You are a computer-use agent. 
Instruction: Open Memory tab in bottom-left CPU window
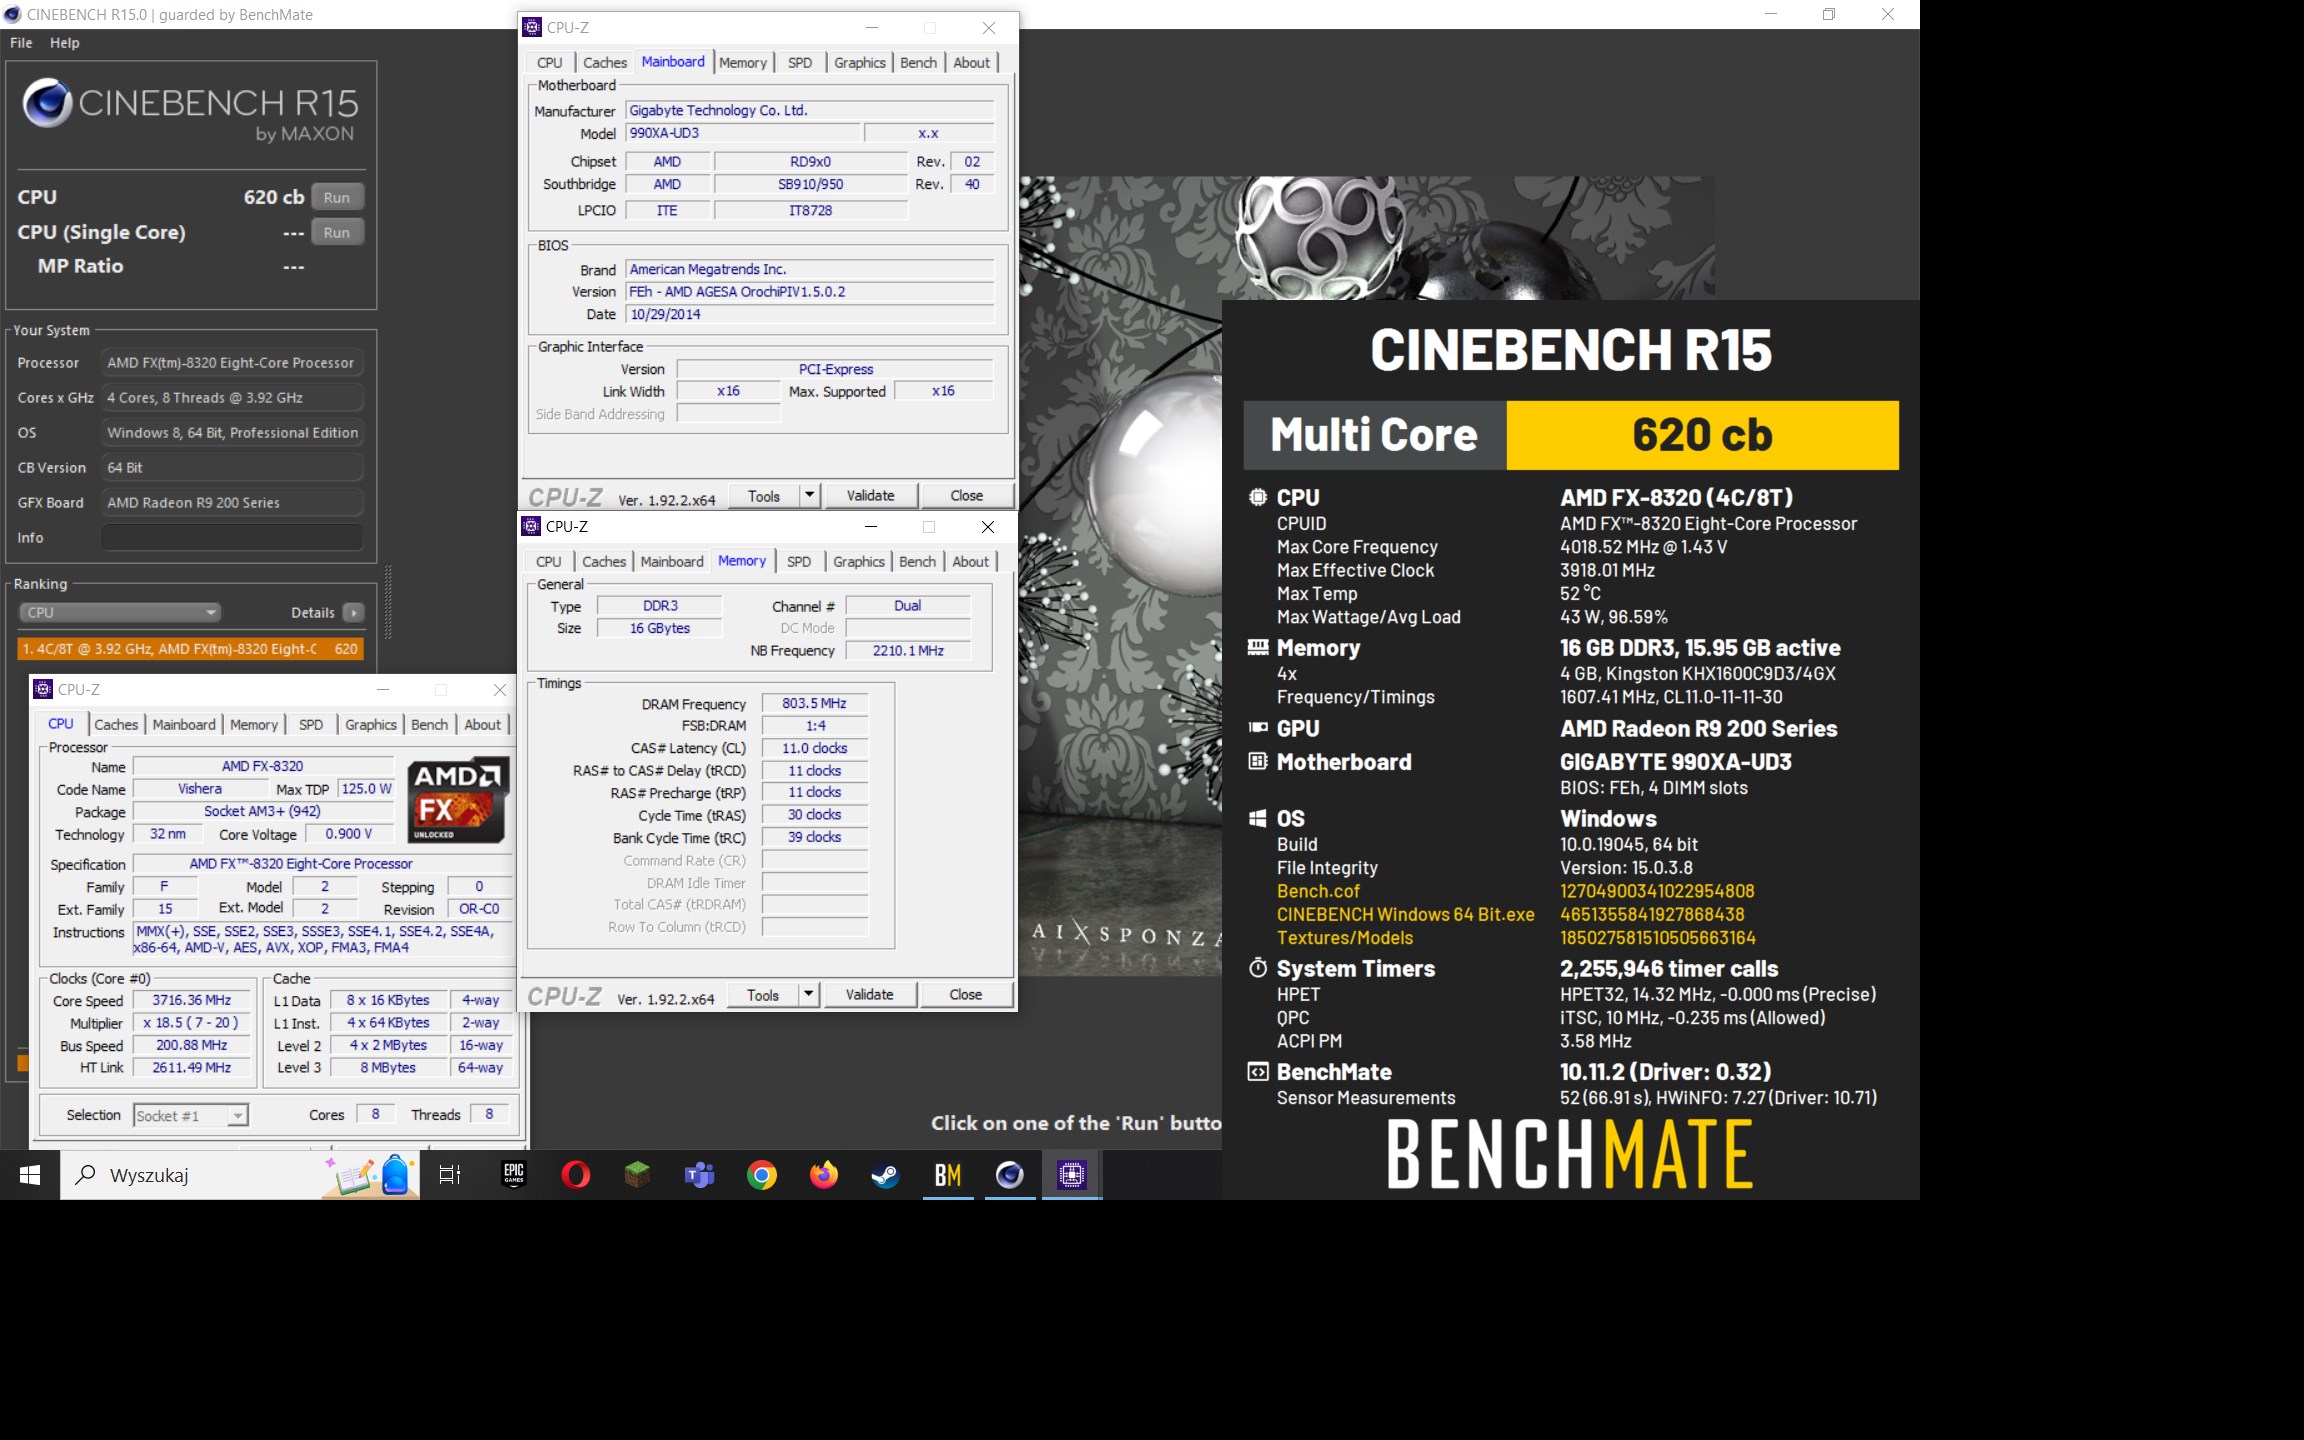254,724
